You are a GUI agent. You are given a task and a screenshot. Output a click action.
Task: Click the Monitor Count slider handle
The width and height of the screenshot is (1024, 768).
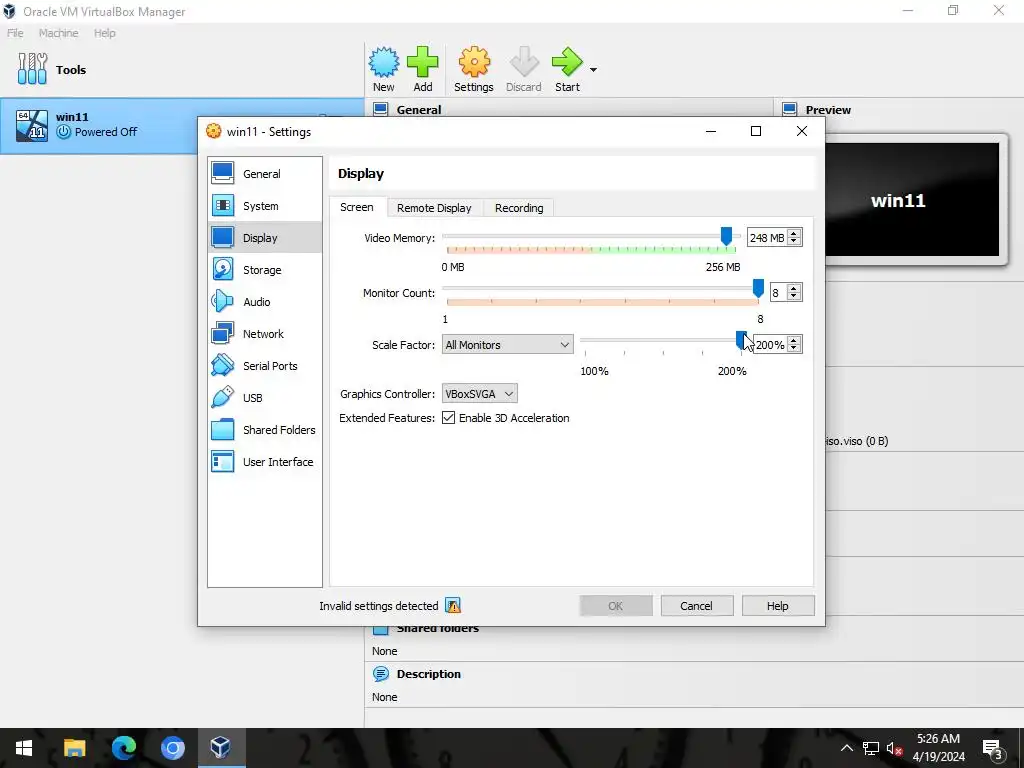(x=758, y=288)
